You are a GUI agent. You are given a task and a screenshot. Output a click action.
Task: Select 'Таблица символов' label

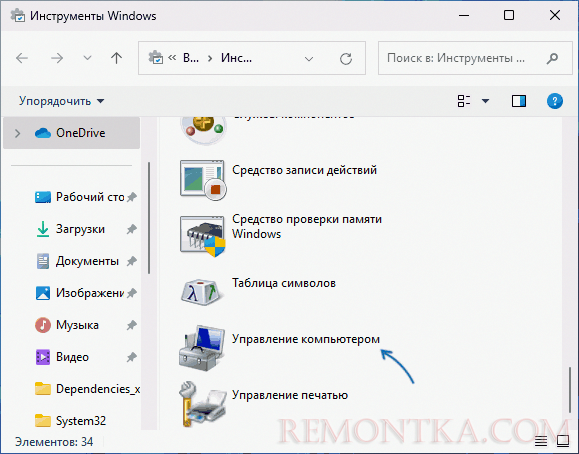point(284,283)
